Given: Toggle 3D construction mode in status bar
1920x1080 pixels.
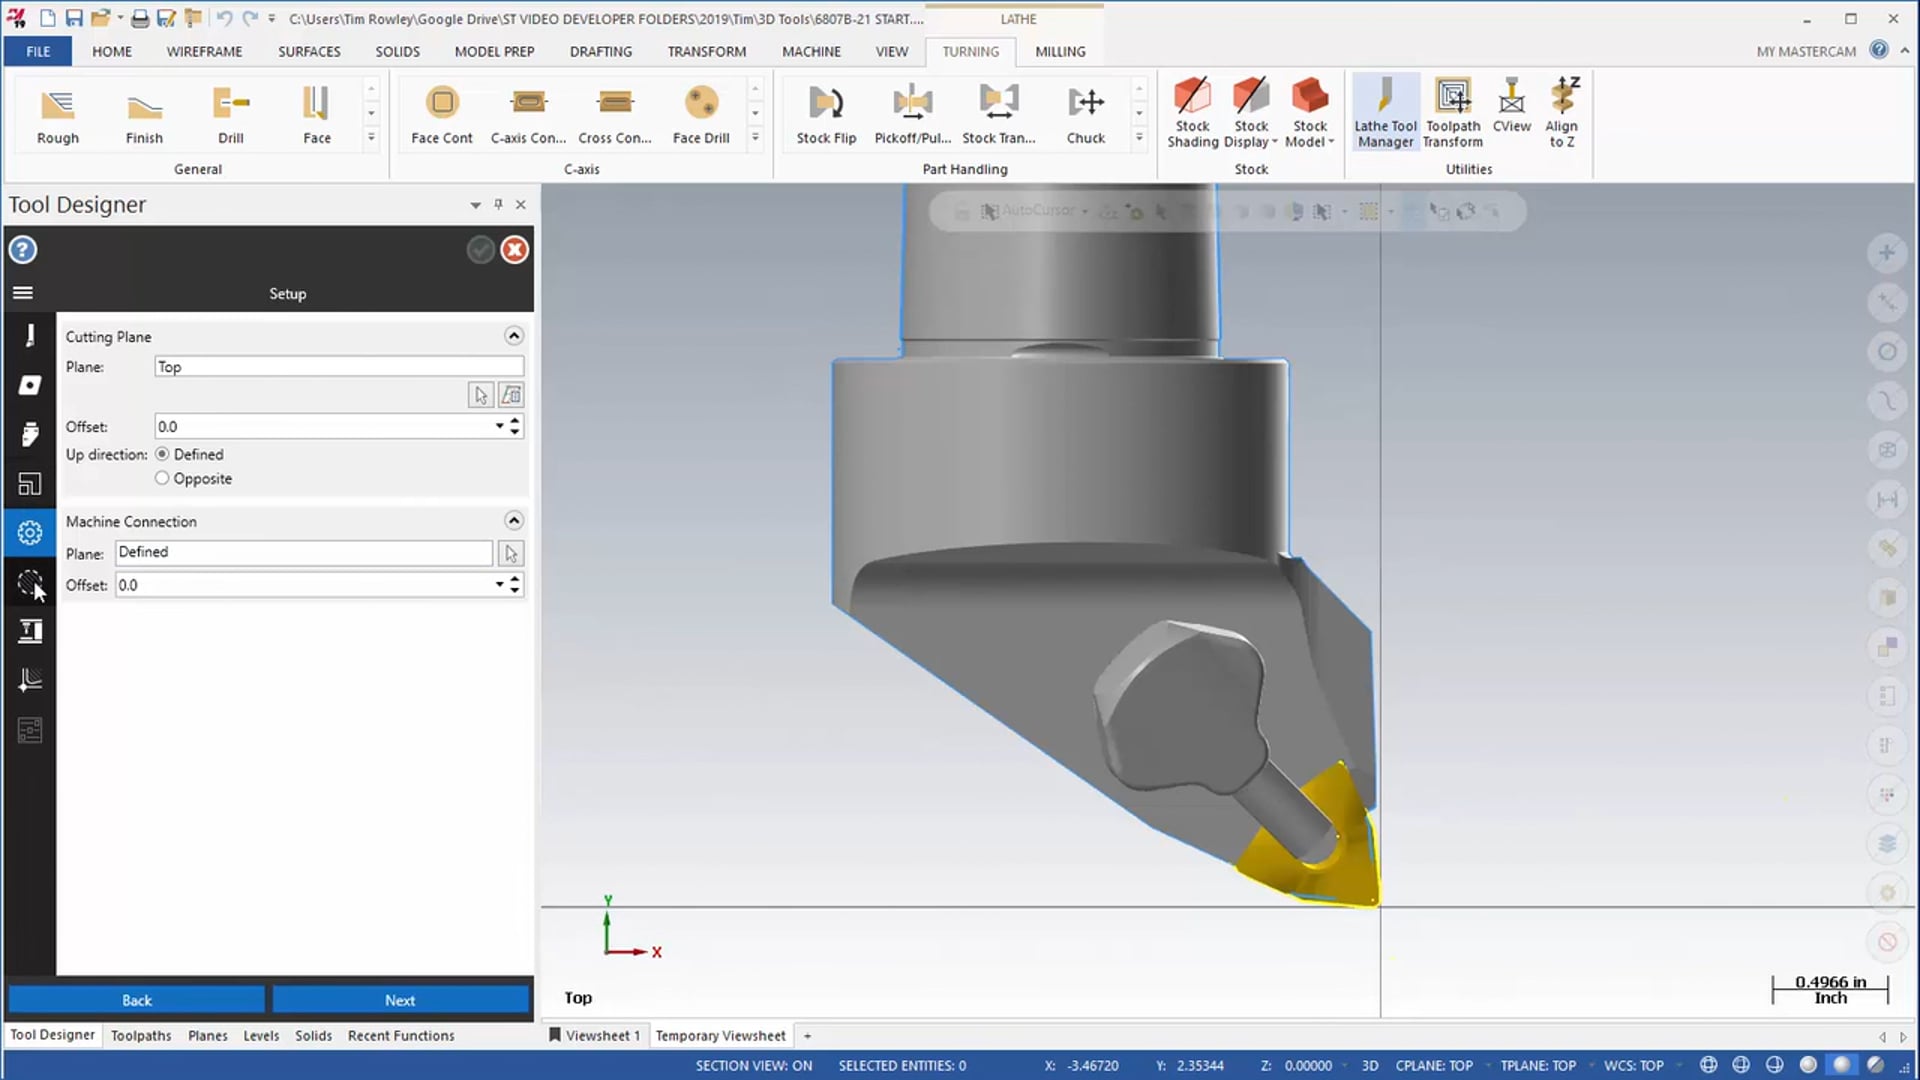Looking at the screenshot, I should pyautogui.click(x=1370, y=1065).
